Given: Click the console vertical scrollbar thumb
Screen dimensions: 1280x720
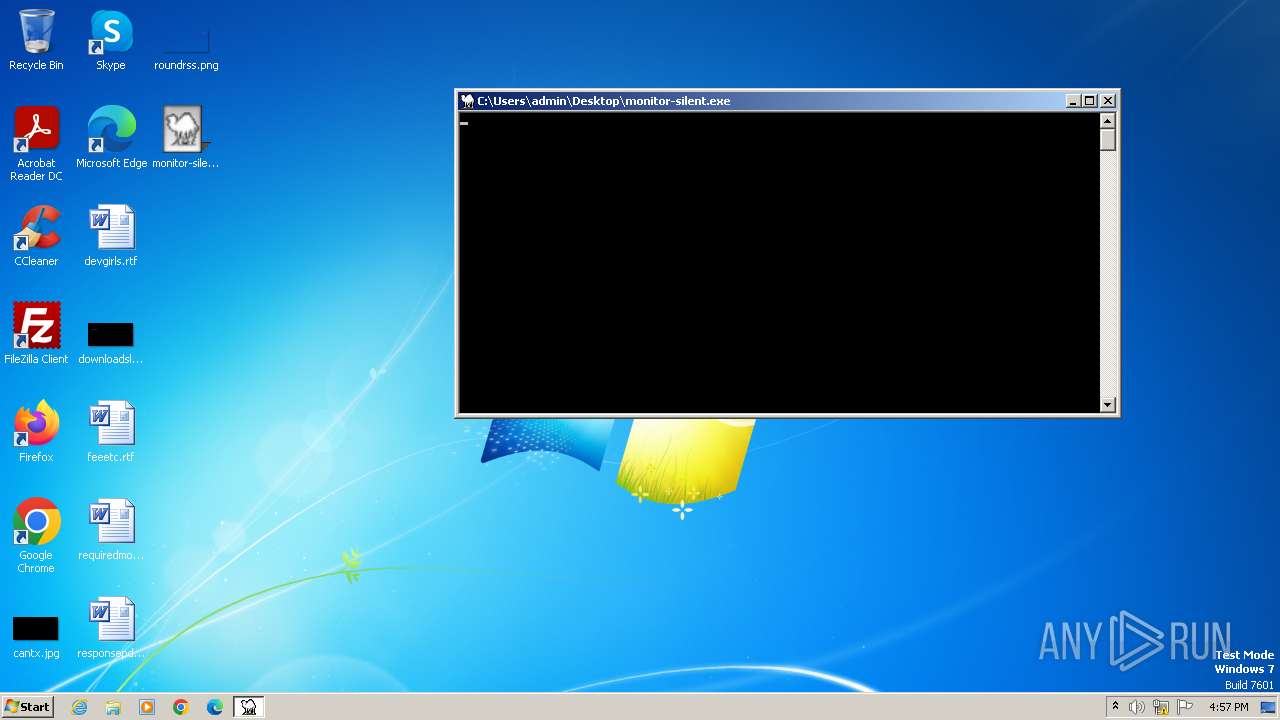Looking at the screenshot, I should click(x=1107, y=140).
